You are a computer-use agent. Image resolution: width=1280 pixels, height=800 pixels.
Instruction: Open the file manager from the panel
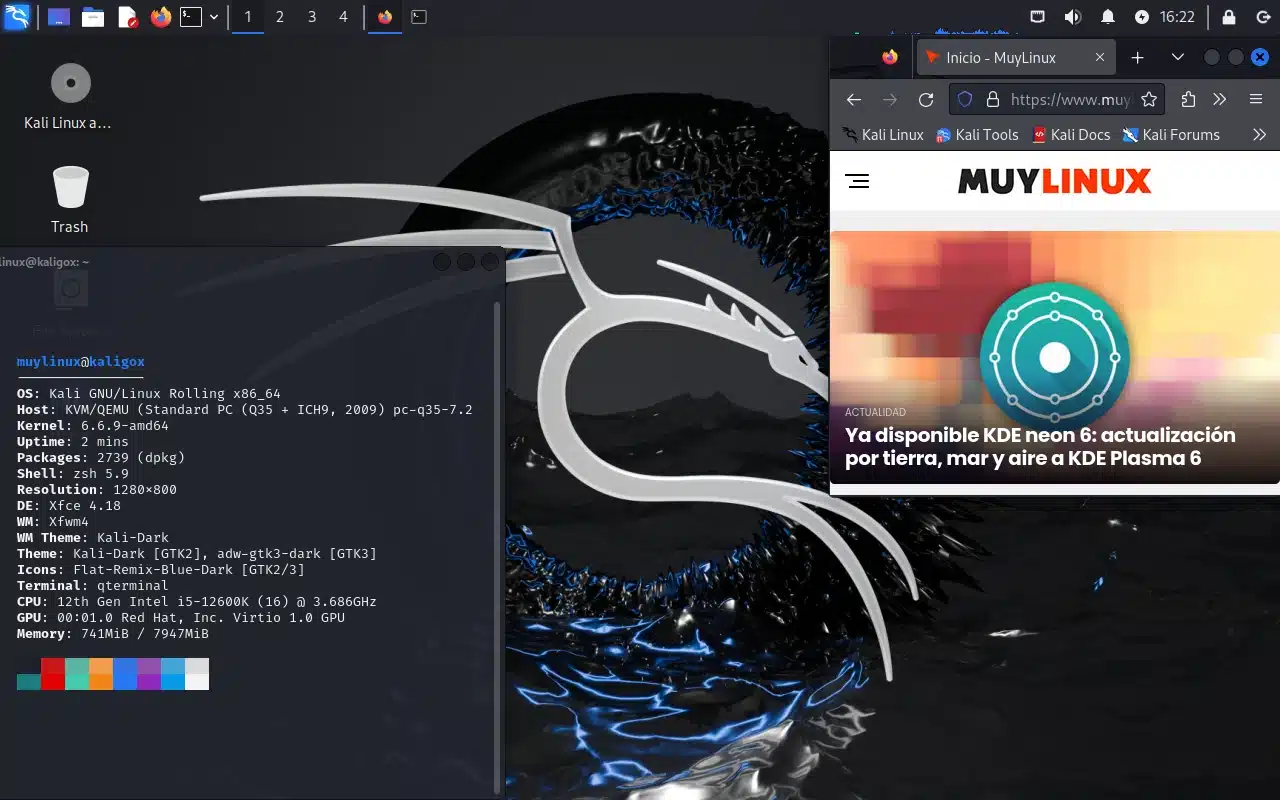pos(93,17)
